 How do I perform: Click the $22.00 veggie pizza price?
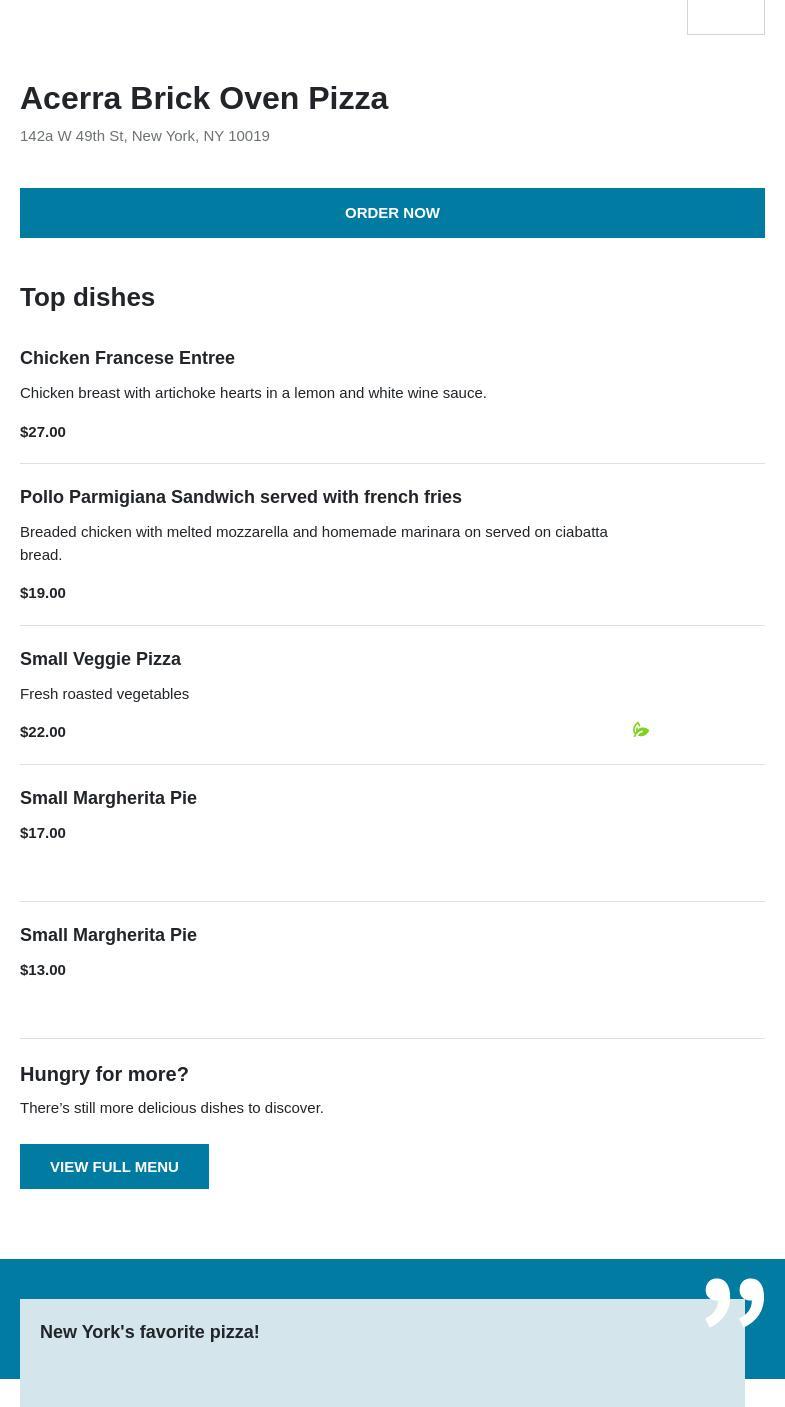tap(43, 732)
